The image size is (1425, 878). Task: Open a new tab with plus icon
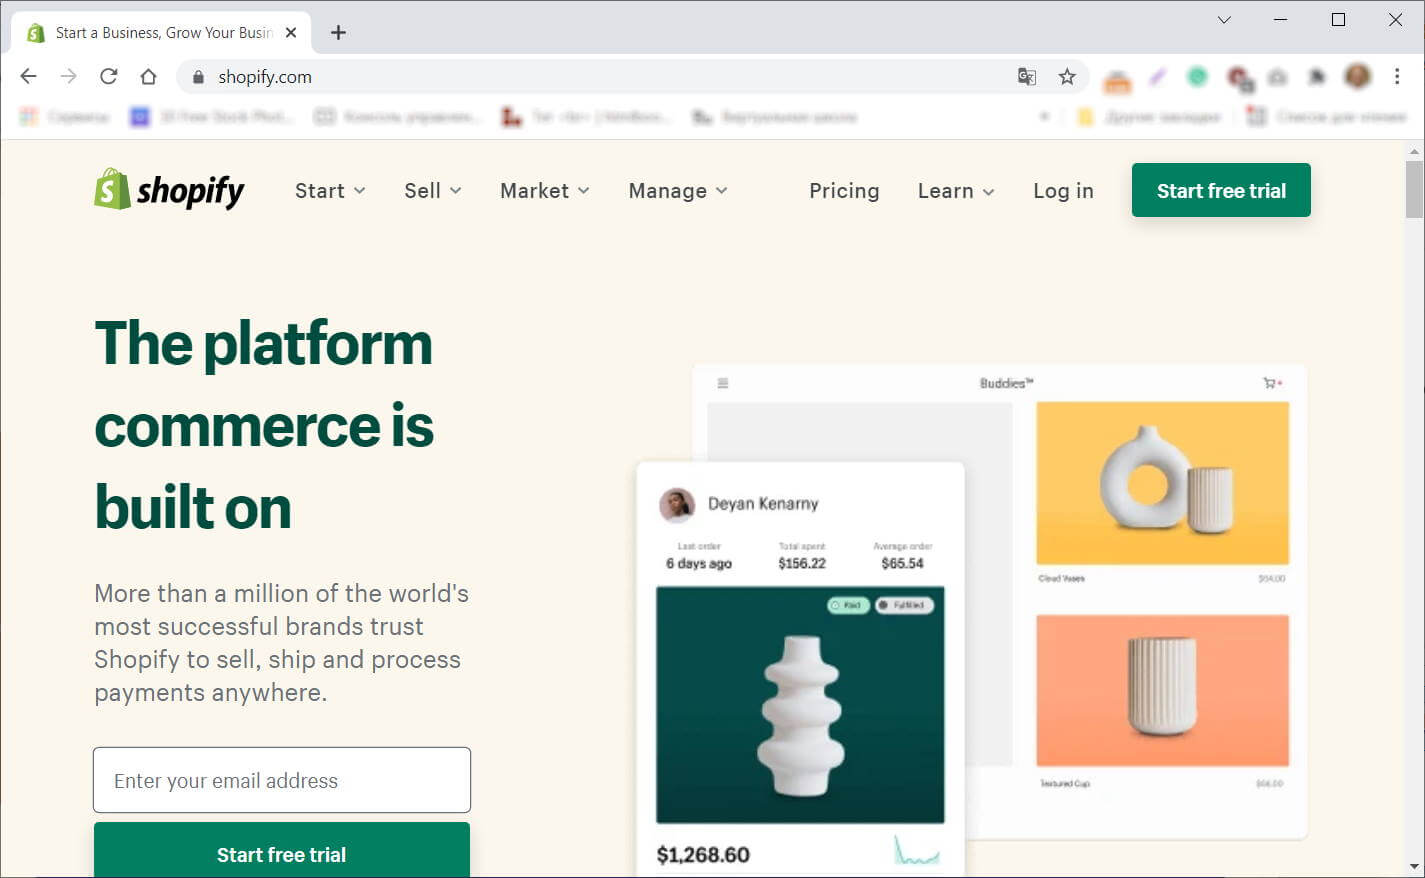[x=338, y=33]
